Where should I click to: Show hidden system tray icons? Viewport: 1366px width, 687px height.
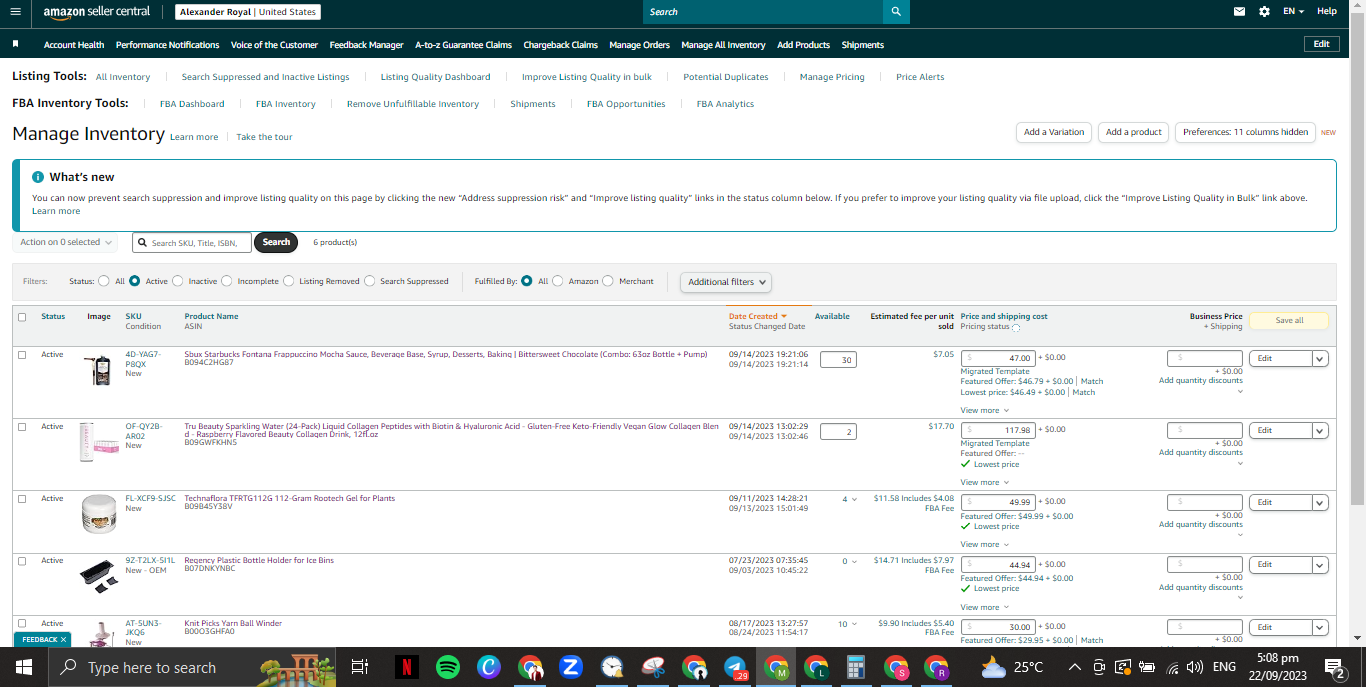point(1075,667)
